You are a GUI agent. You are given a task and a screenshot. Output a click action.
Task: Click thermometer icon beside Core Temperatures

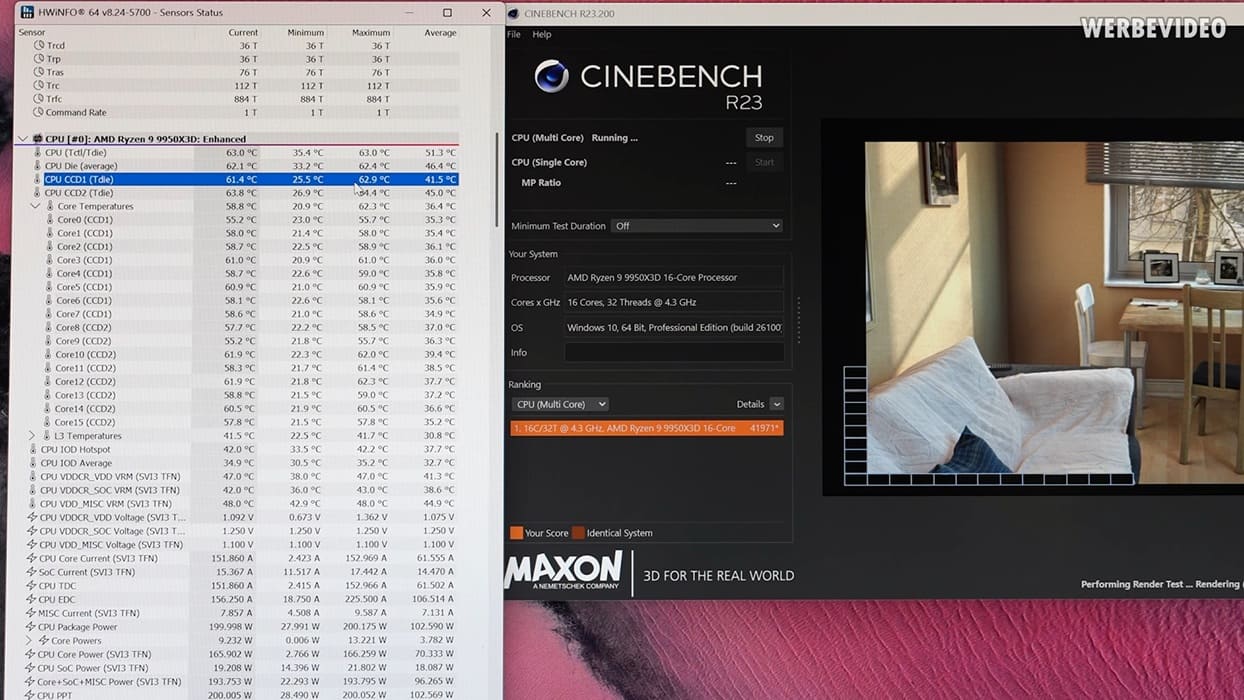point(50,206)
